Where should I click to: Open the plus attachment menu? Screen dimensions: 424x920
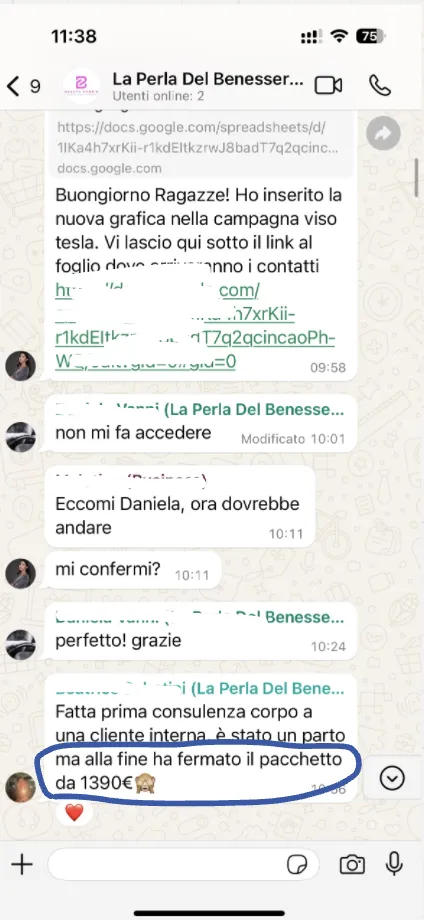point(22,864)
